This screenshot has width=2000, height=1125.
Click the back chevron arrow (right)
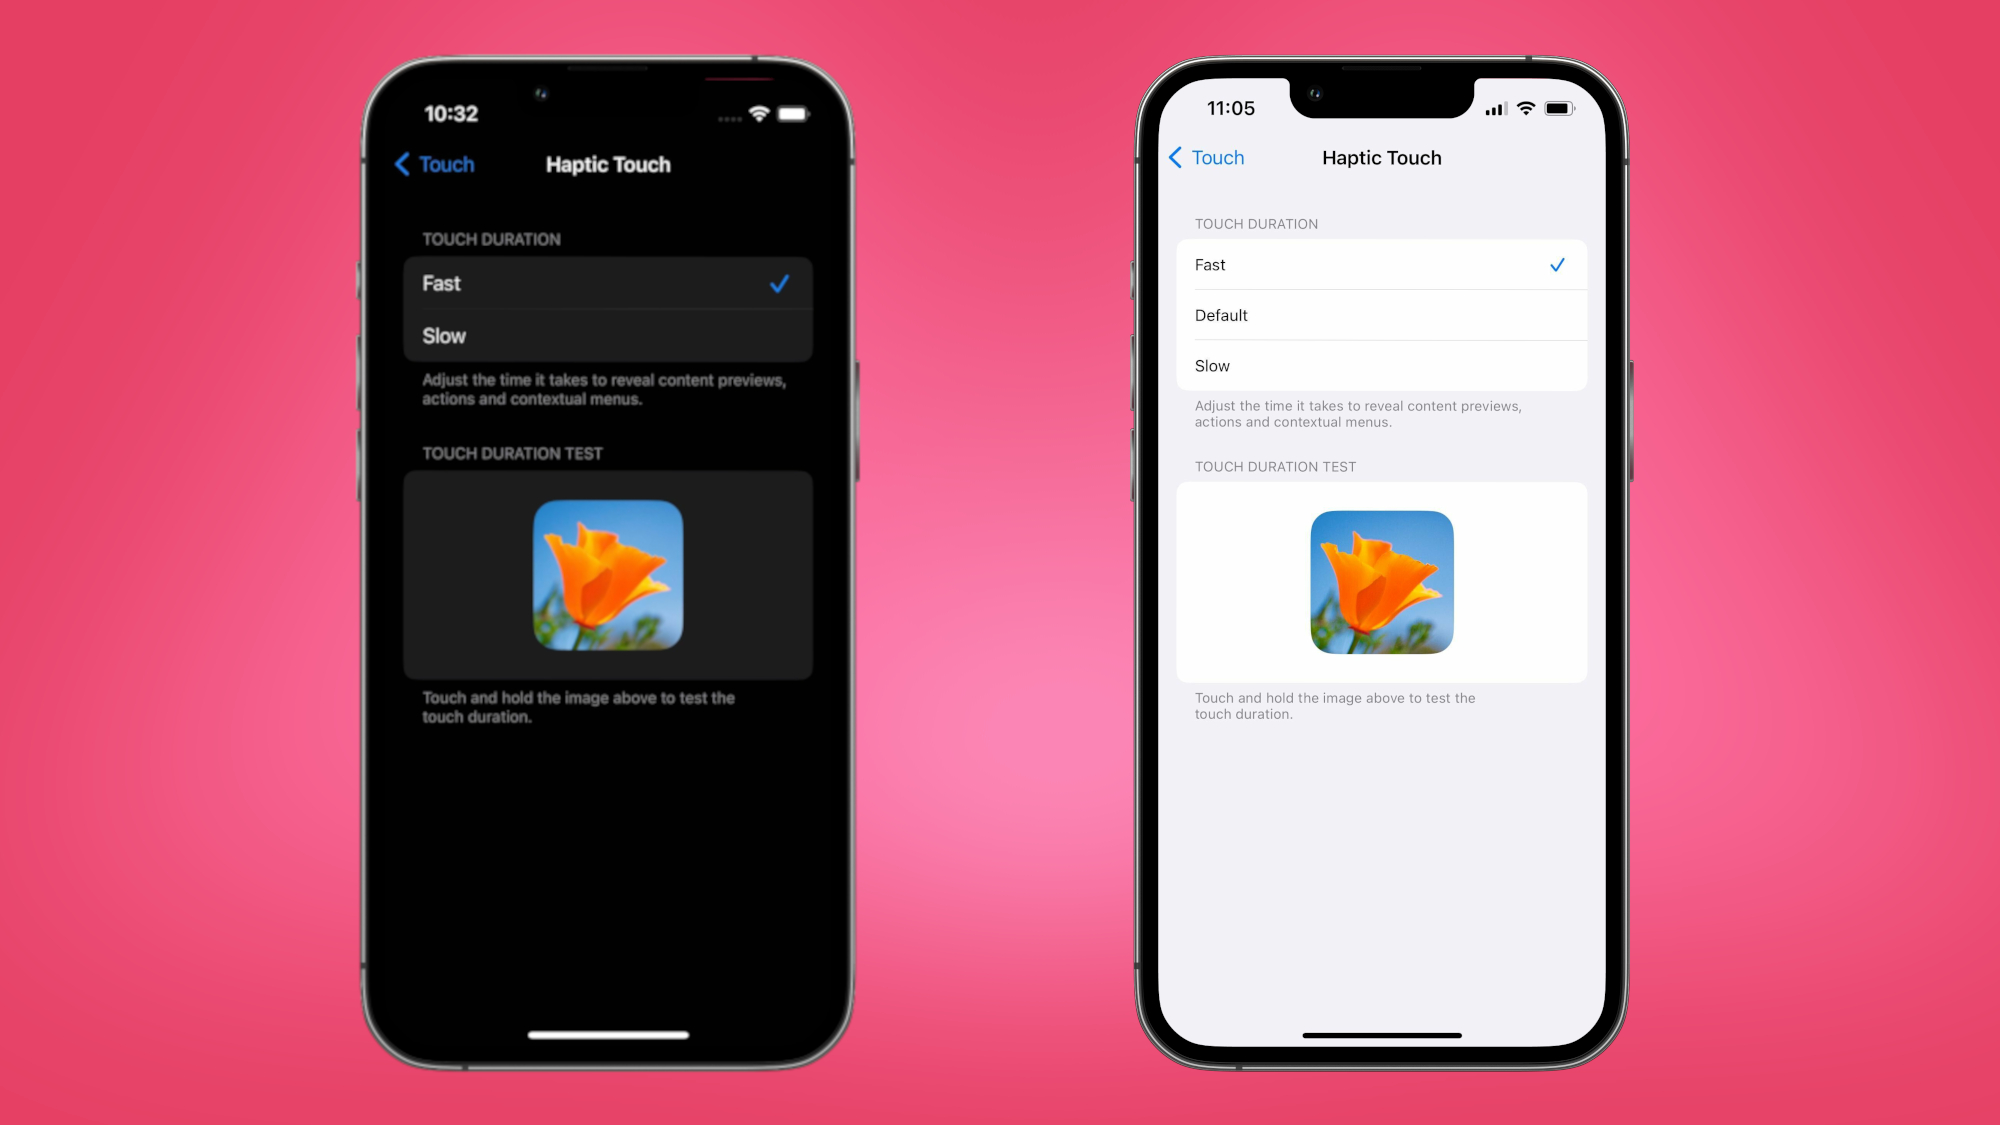1173,158
